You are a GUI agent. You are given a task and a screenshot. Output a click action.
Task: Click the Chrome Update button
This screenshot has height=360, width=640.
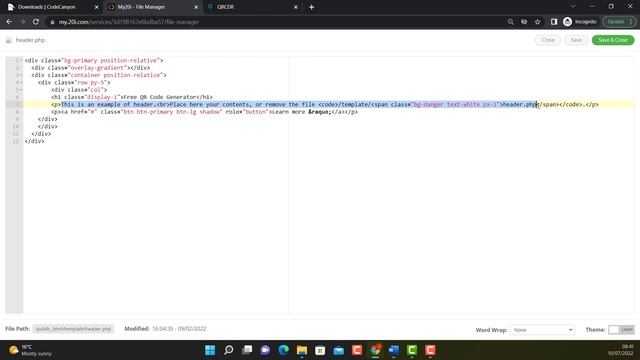(619, 22)
